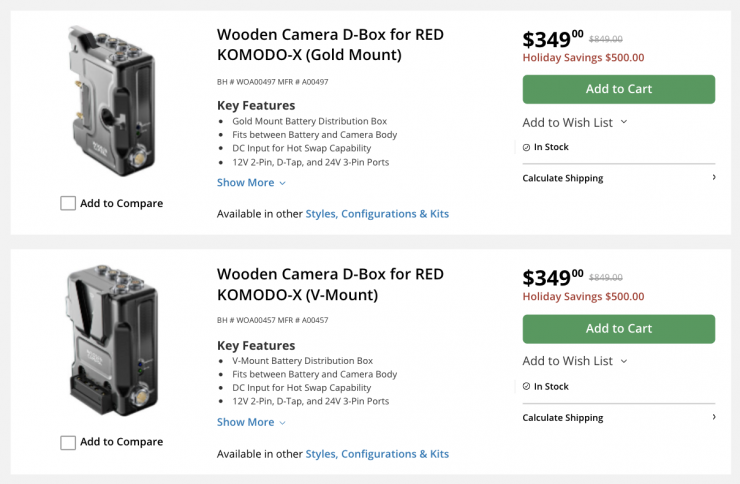
Task: View Gold Mount D-Box product image
Action: [112, 100]
